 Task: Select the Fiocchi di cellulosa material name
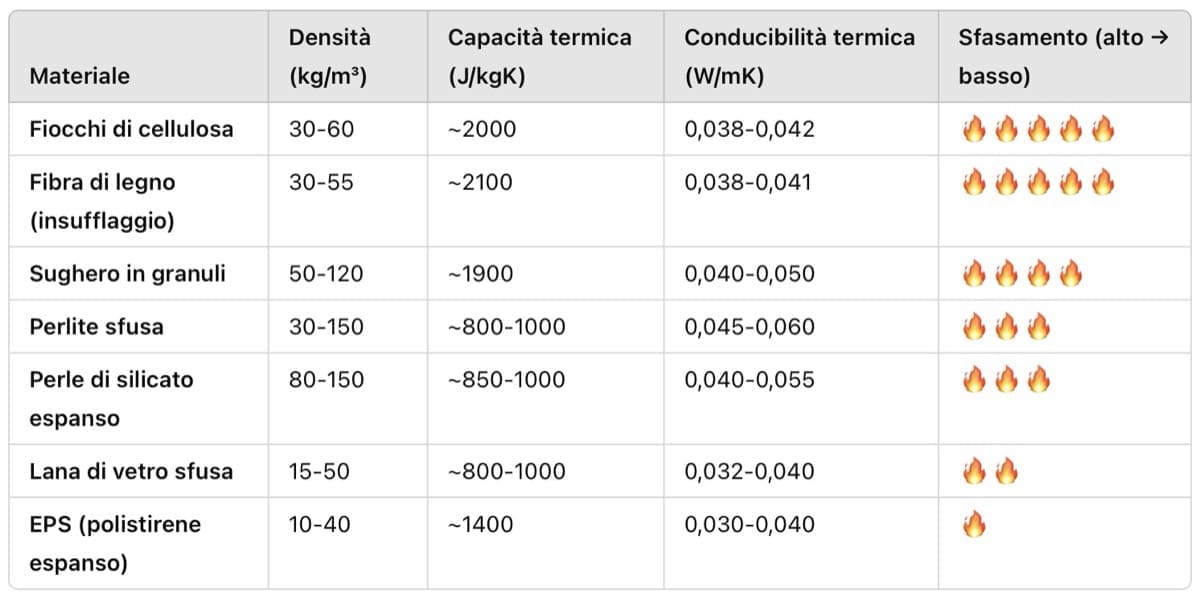[x=131, y=129]
